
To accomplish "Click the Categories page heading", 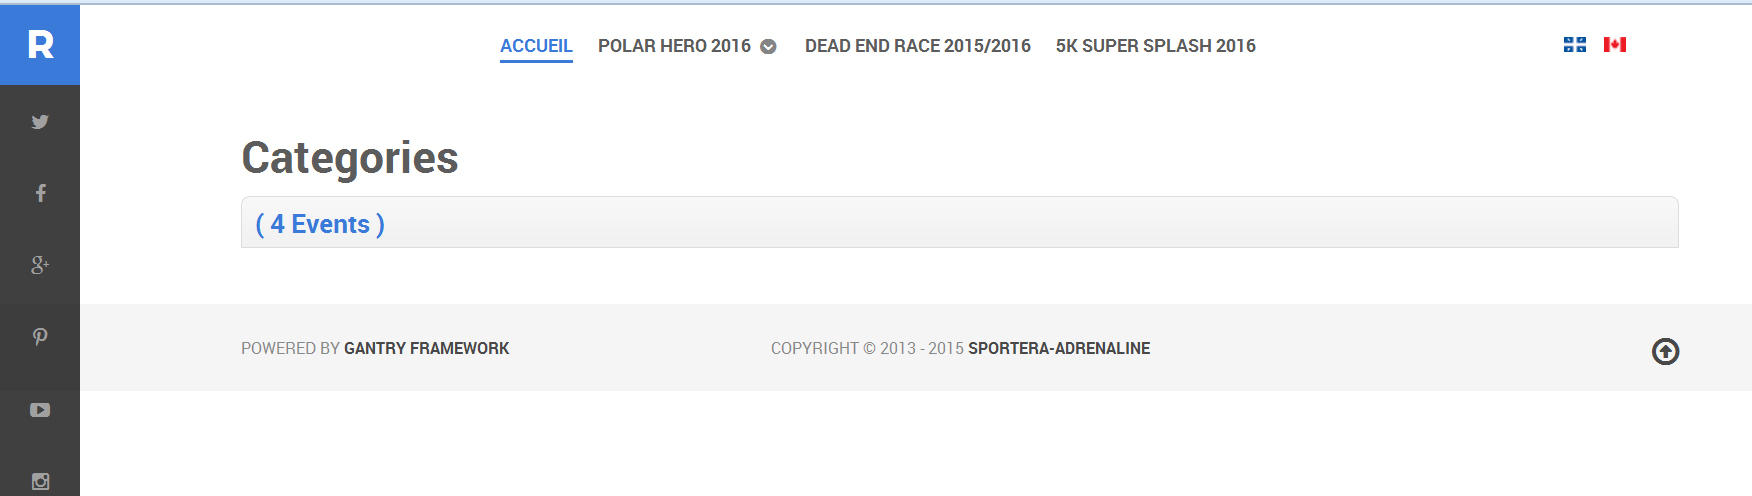I will (350, 158).
